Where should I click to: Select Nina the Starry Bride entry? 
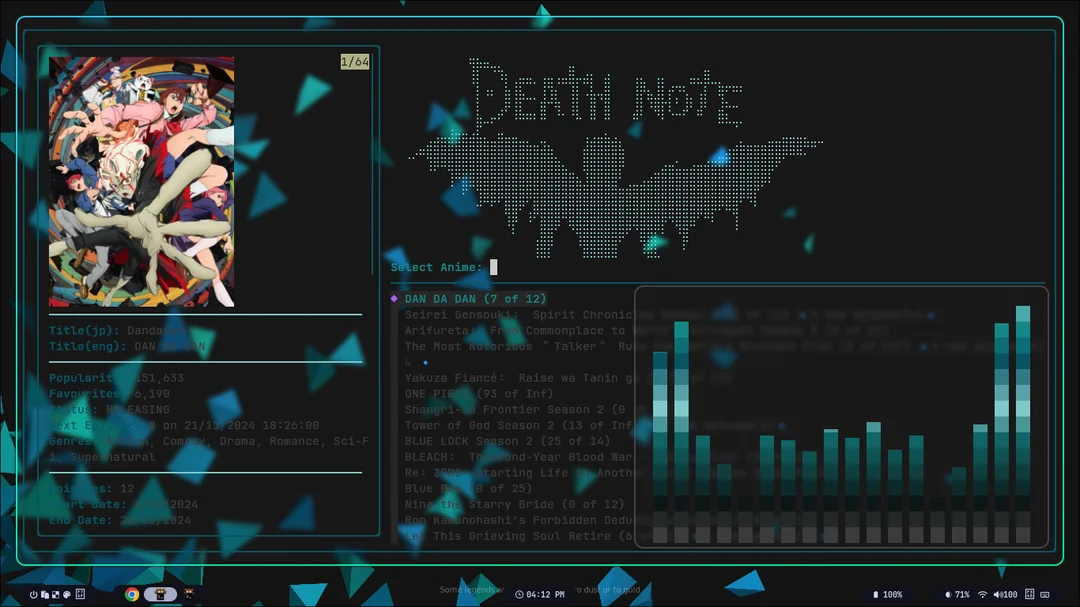click(515, 504)
